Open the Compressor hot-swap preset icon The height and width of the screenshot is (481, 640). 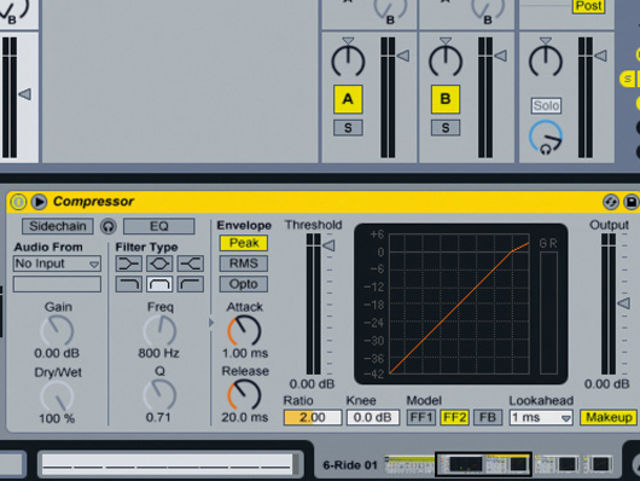611,202
